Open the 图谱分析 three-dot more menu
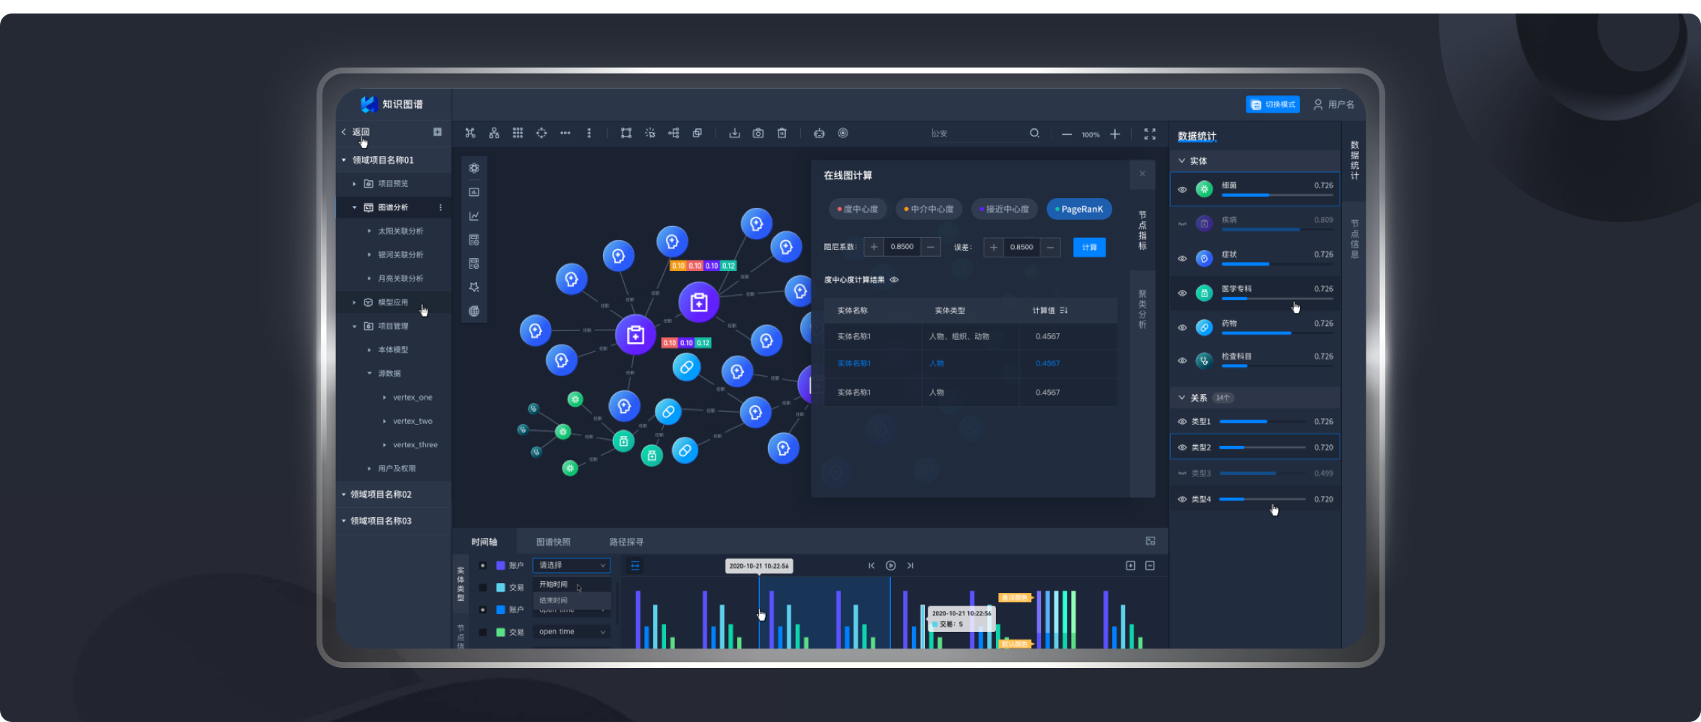The image size is (1701, 722). pyautogui.click(x=440, y=208)
